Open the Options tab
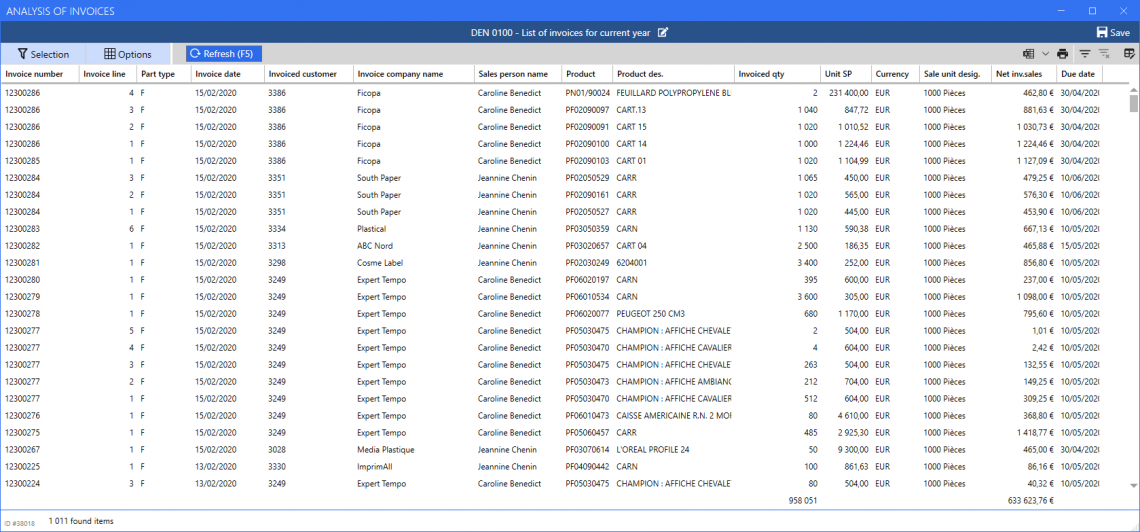Image resolution: width=1140 pixels, height=532 pixels. click(x=128, y=55)
